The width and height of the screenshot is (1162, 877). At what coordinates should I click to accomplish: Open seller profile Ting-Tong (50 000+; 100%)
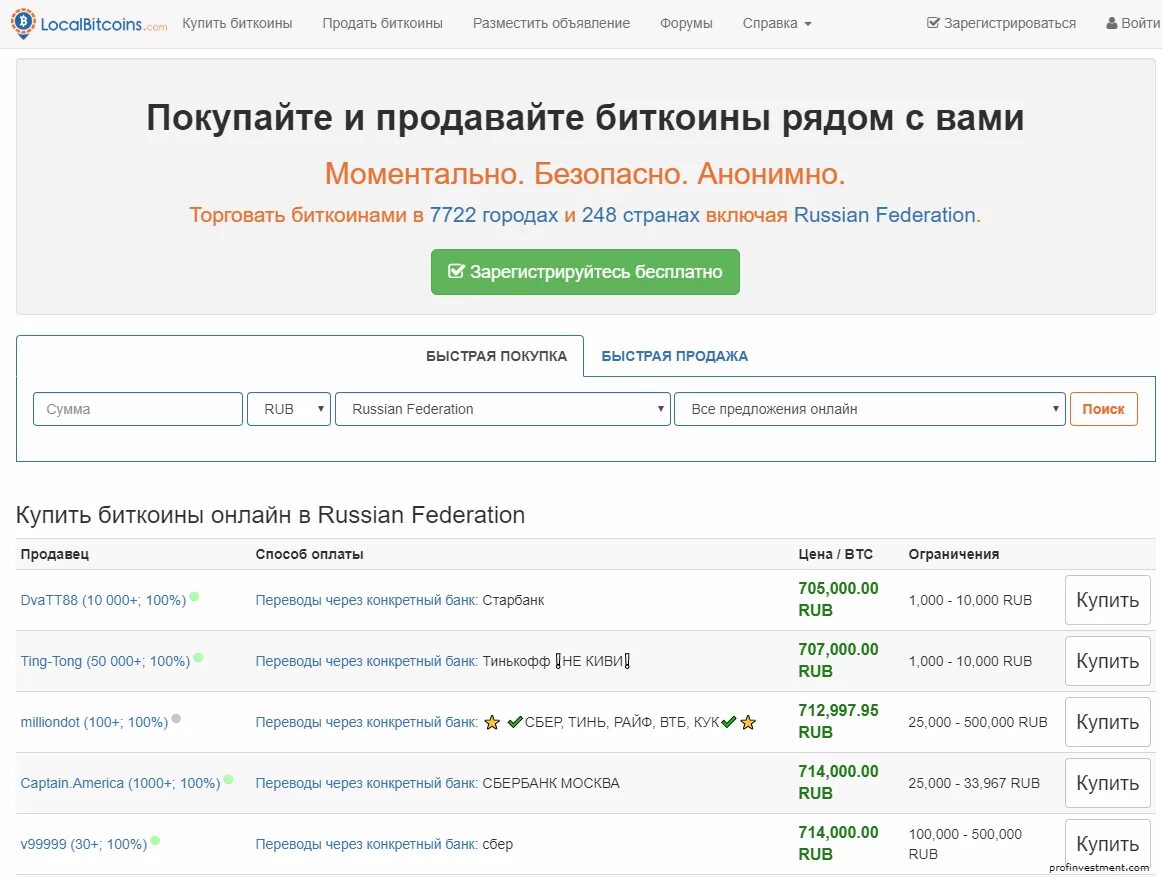pyautogui.click(x=105, y=661)
